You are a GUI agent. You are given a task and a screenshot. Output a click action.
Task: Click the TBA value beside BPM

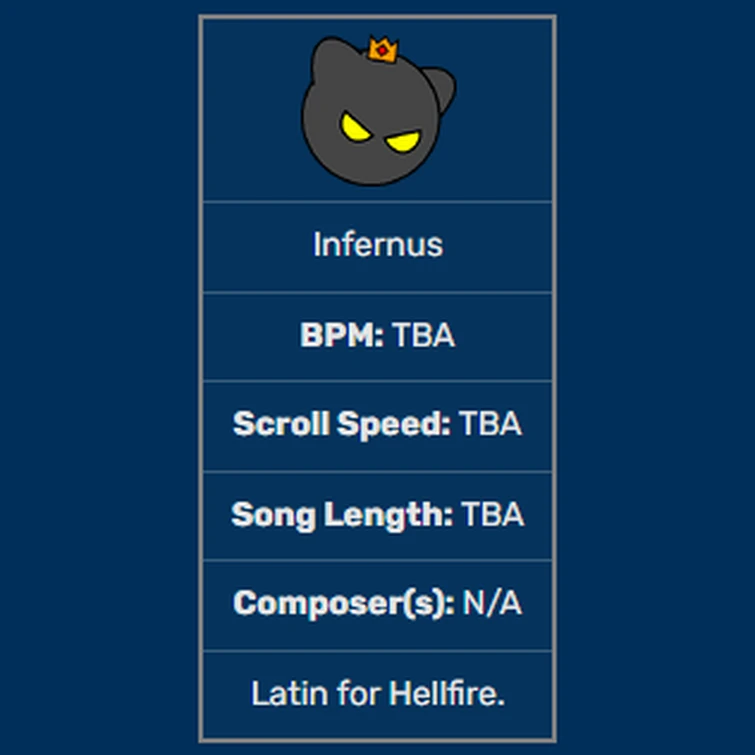pos(424,335)
